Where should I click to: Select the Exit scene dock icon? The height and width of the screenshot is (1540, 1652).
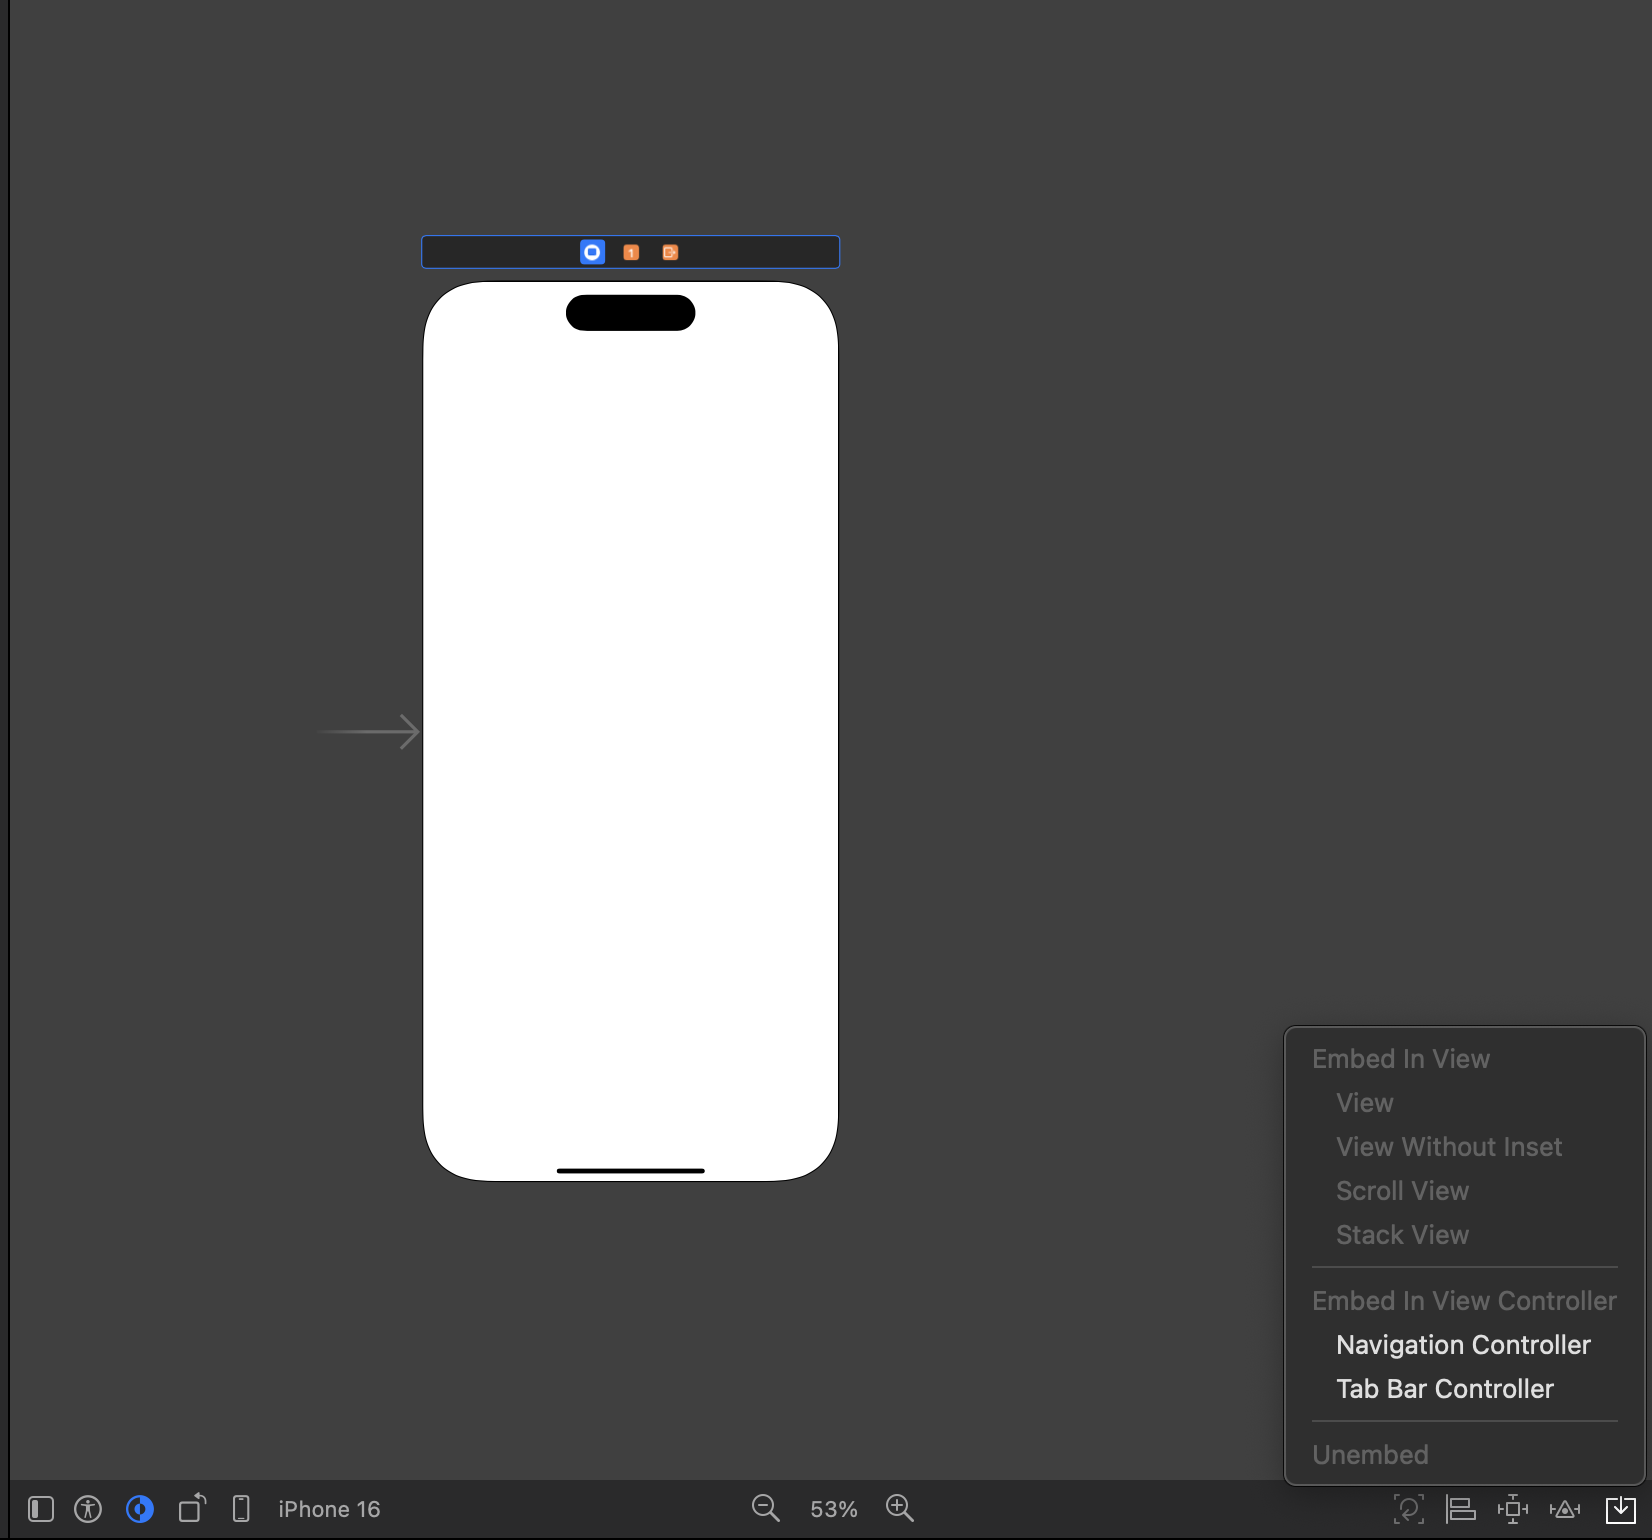[670, 252]
